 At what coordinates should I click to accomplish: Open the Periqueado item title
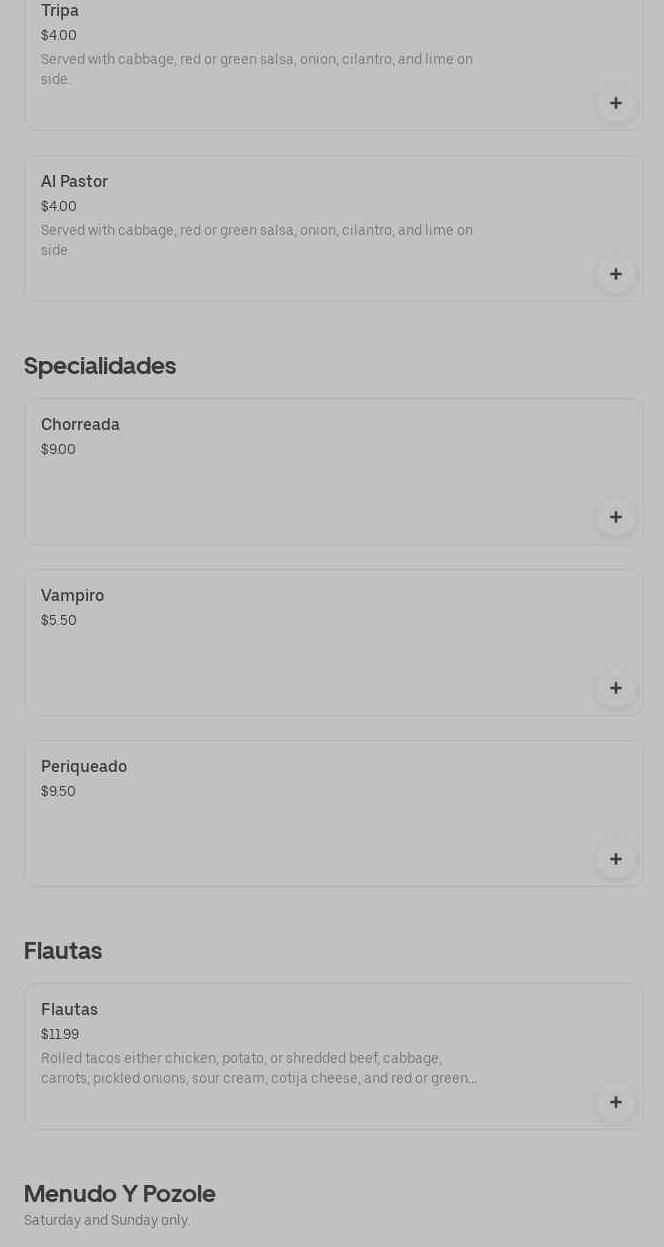(x=84, y=767)
